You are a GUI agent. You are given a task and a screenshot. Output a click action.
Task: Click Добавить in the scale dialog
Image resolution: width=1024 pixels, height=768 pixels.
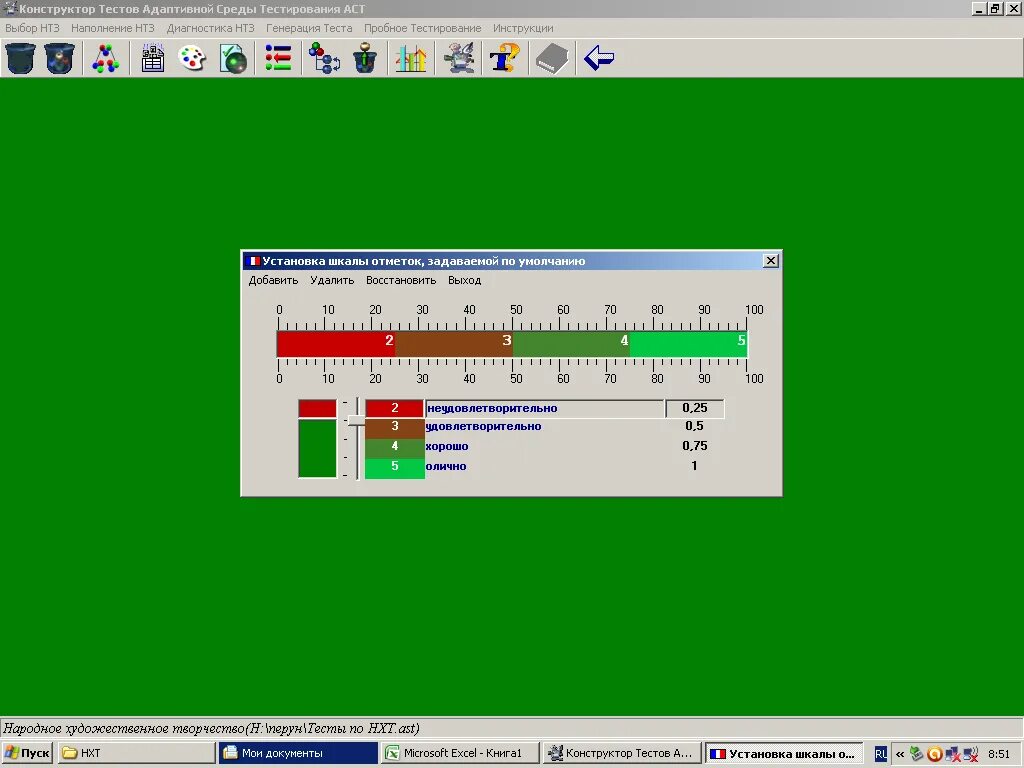[x=273, y=280]
